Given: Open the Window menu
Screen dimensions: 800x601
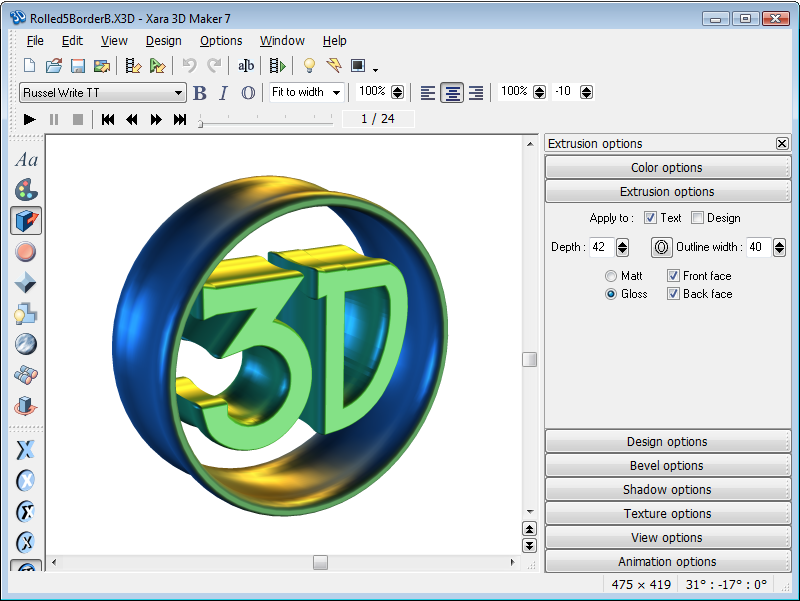Looking at the screenshot, I should coord(282,41).
